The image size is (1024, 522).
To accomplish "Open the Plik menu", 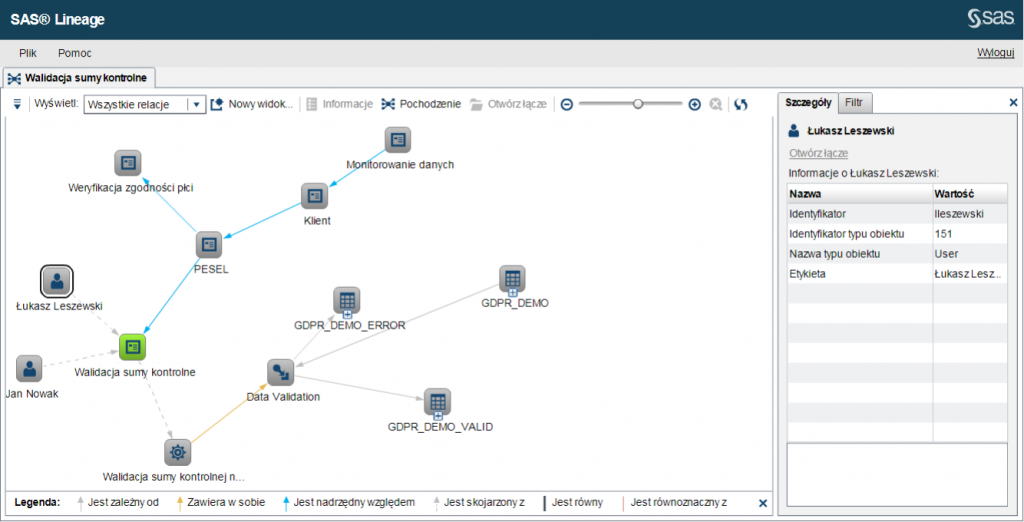I will pos(28,53).
